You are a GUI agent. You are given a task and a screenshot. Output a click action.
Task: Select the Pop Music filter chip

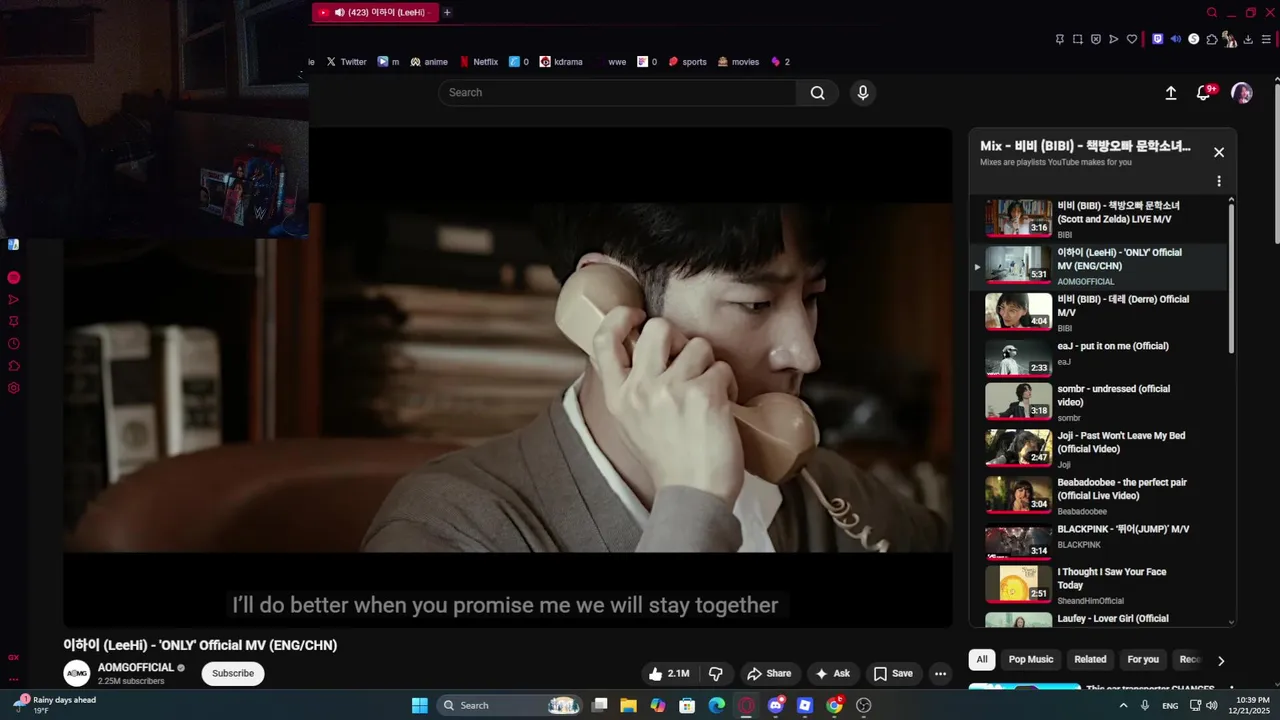(1031, 660)
